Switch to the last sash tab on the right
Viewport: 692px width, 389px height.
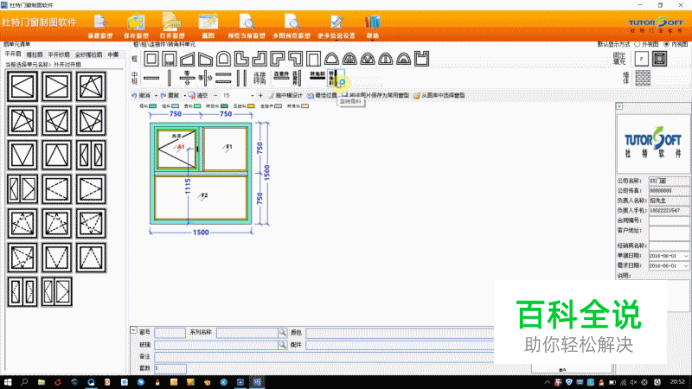[x=113, y=54]
